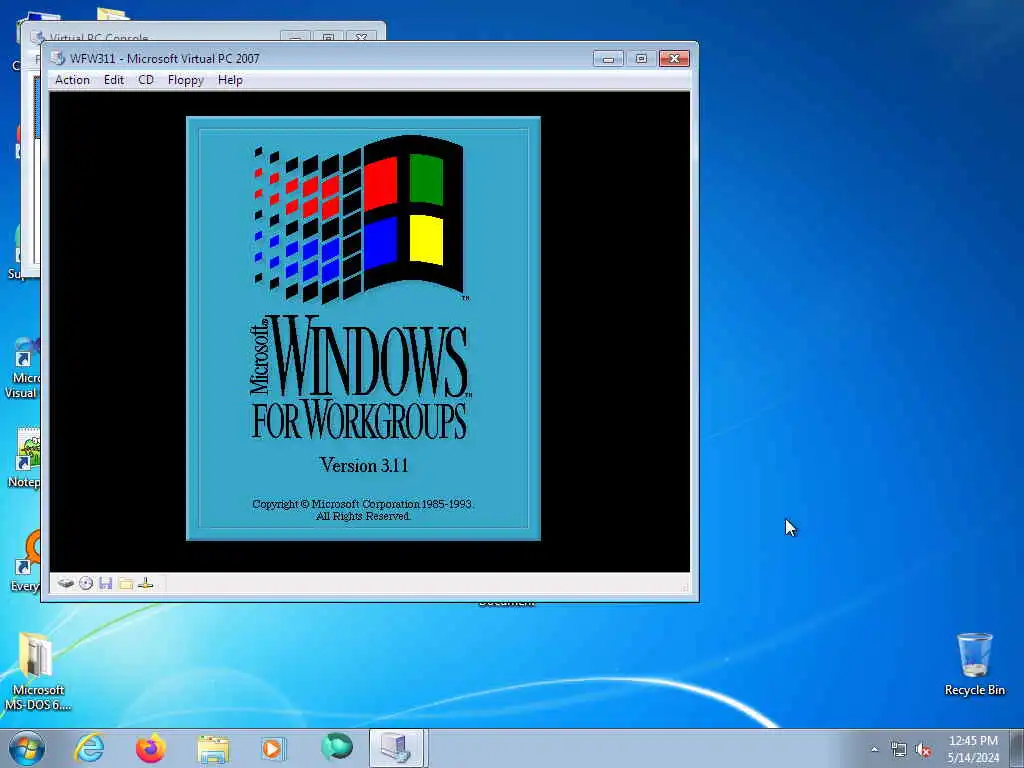1024x768 pixels.
Task: Open the Windows Start menu
Action: click(27, 748)
